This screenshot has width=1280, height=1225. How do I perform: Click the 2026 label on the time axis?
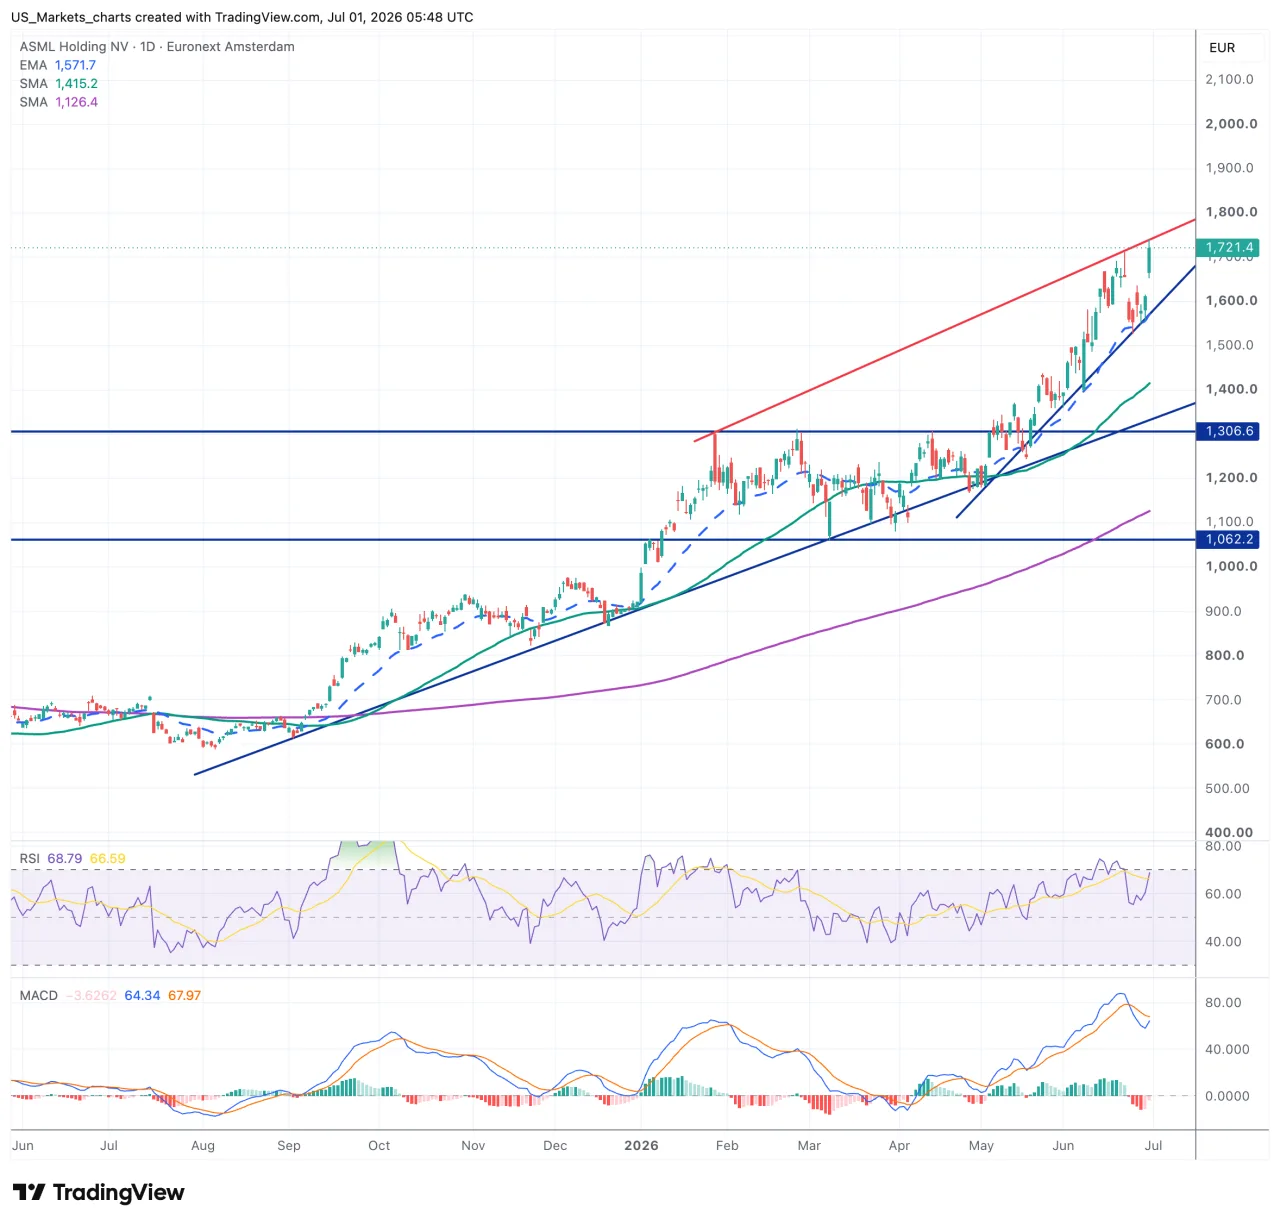click(x=641, y=1146)
